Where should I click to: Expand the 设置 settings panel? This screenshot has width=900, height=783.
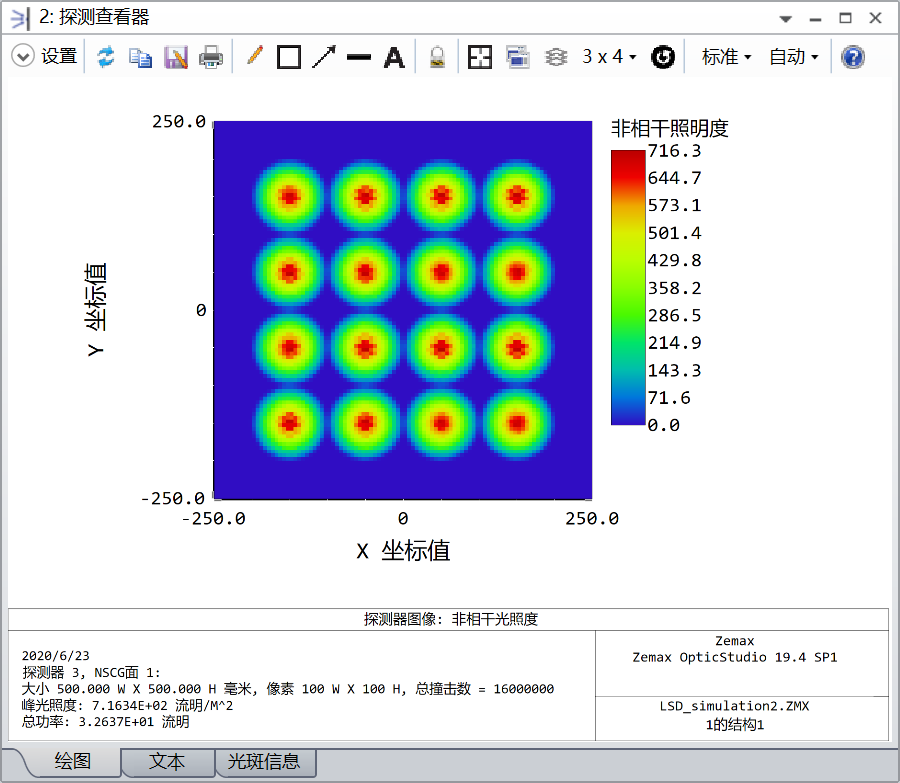23,57
